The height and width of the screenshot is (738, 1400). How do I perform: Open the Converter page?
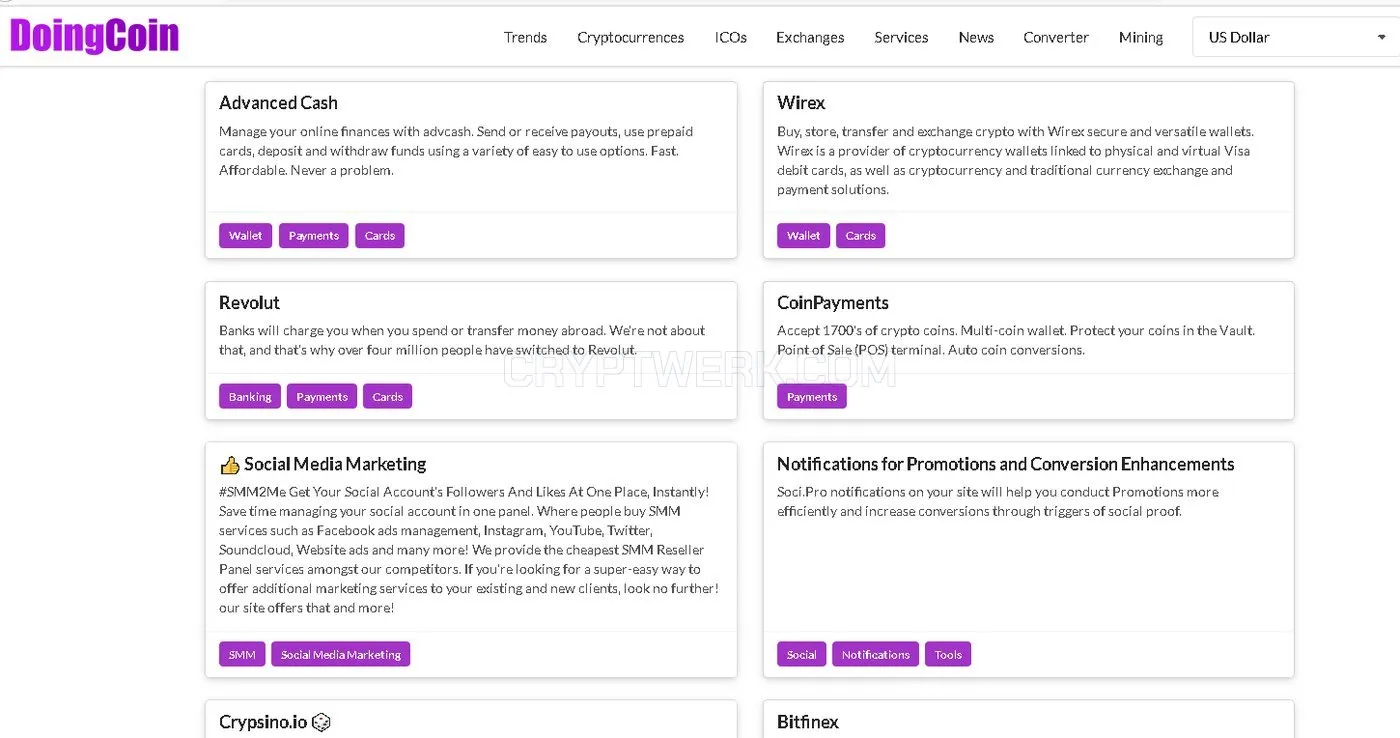[x=1056, y=37]
